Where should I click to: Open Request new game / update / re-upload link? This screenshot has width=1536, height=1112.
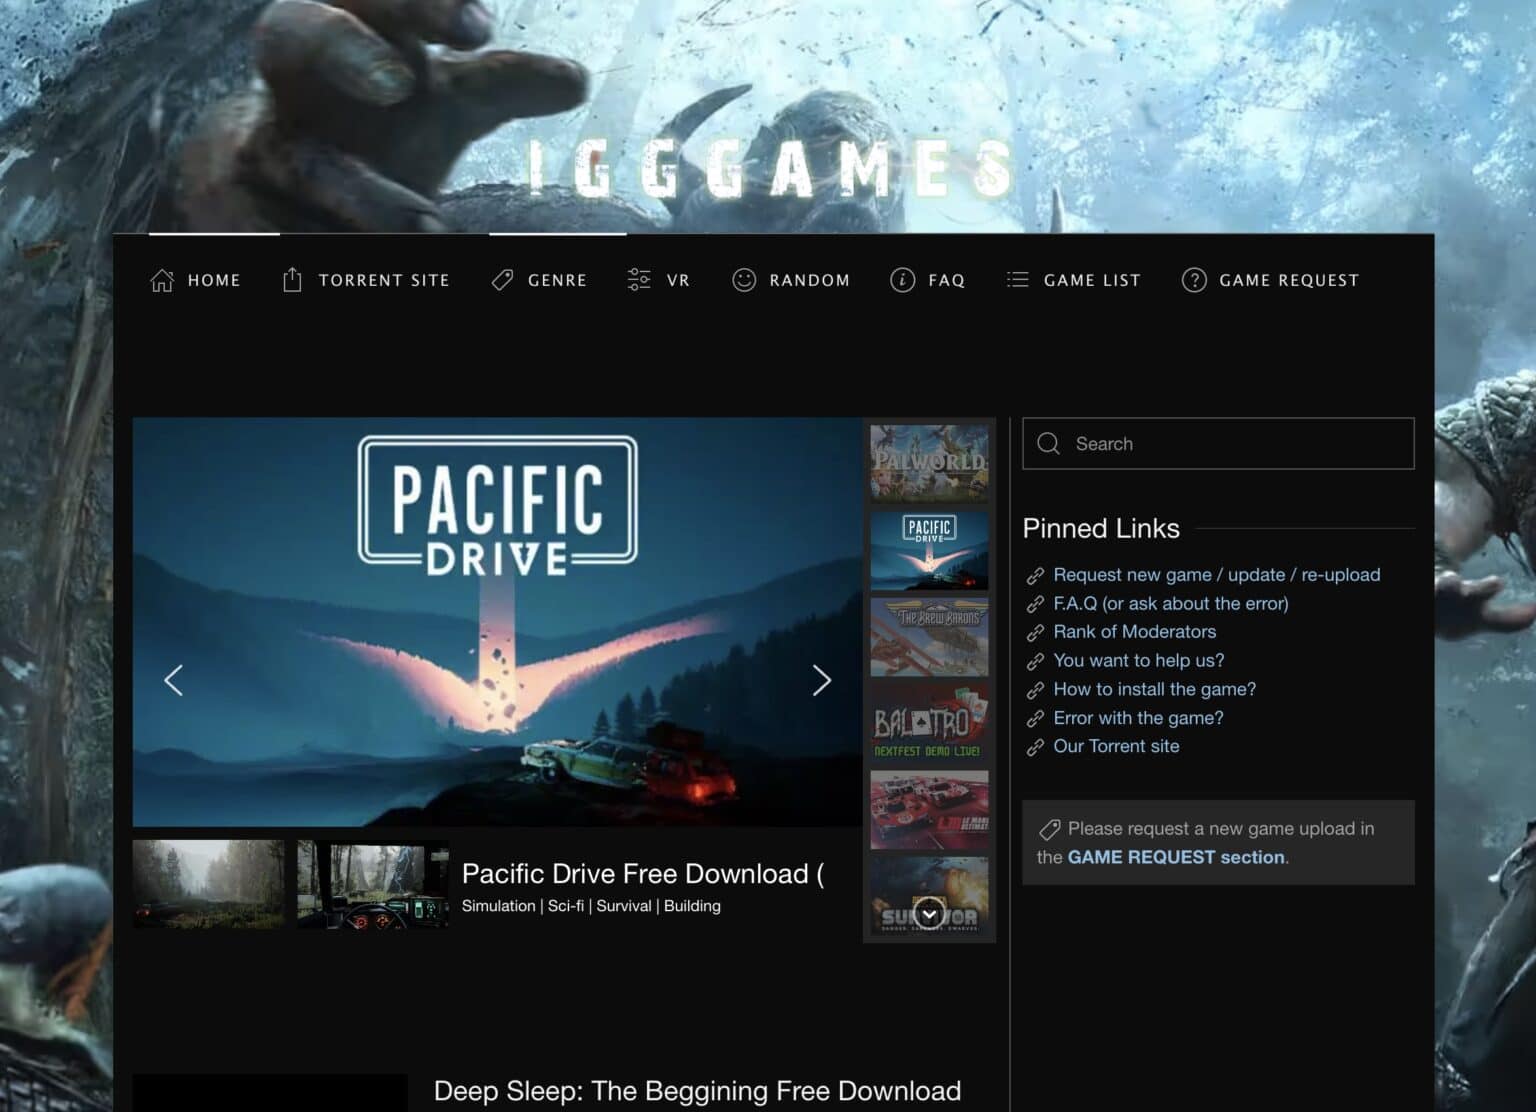click(x=1216, y=575)
